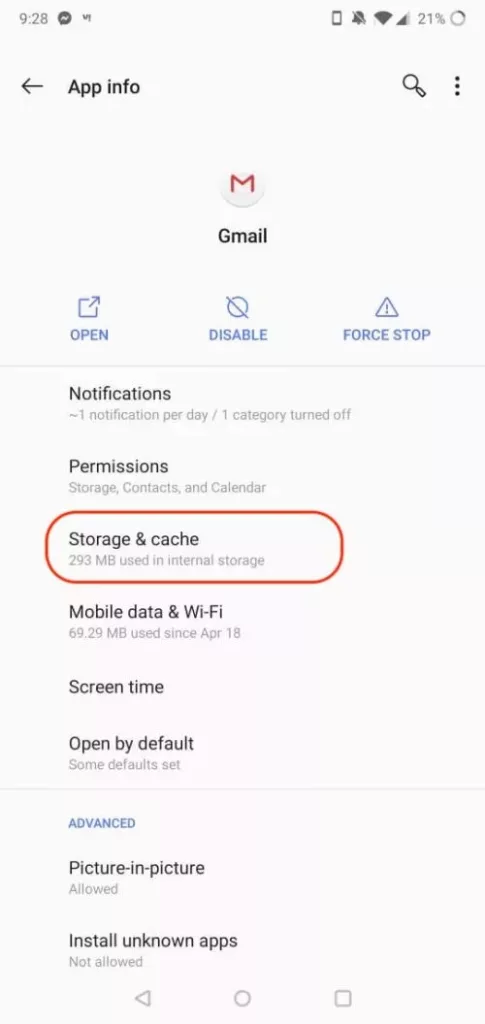Tap the Open app icon
The width and height of the screenshot is (485, 1024).
coord(89,307)
